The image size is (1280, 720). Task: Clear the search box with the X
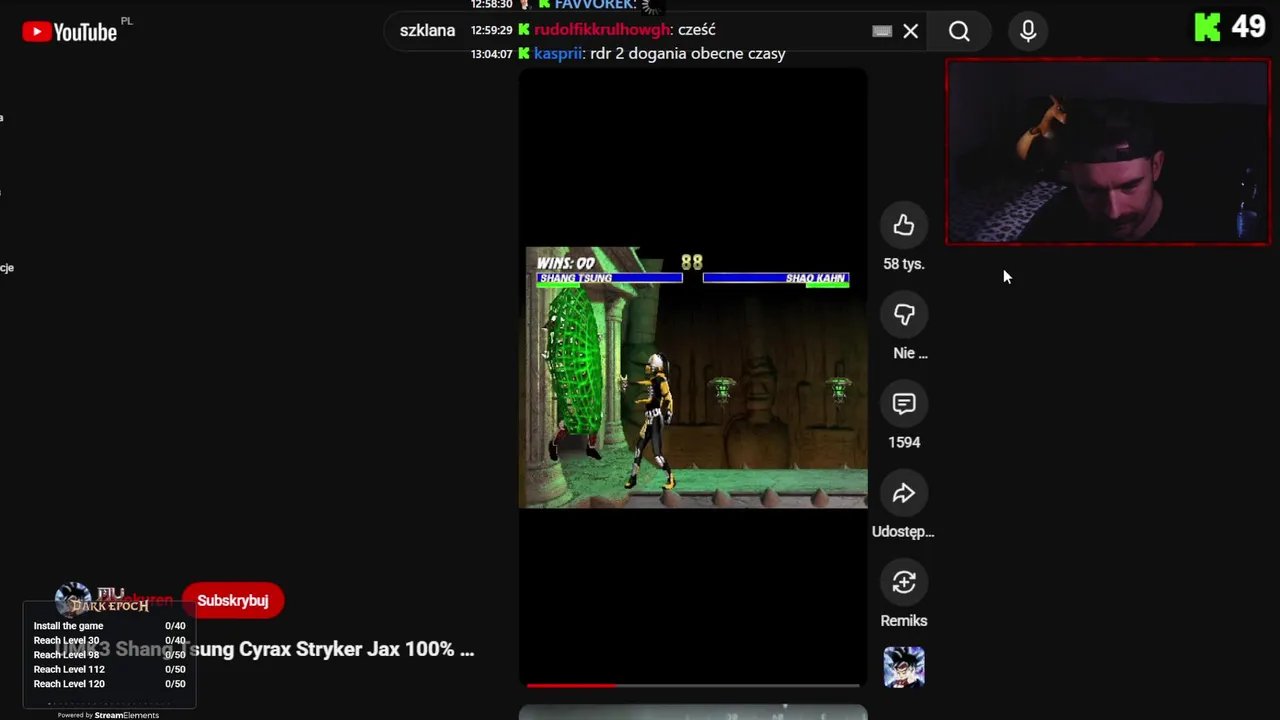pyautogui.click(x=910, y=31)
